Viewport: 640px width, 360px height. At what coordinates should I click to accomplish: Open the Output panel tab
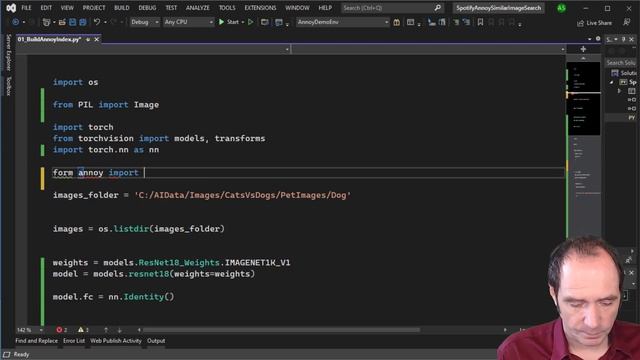click(156, 341)
